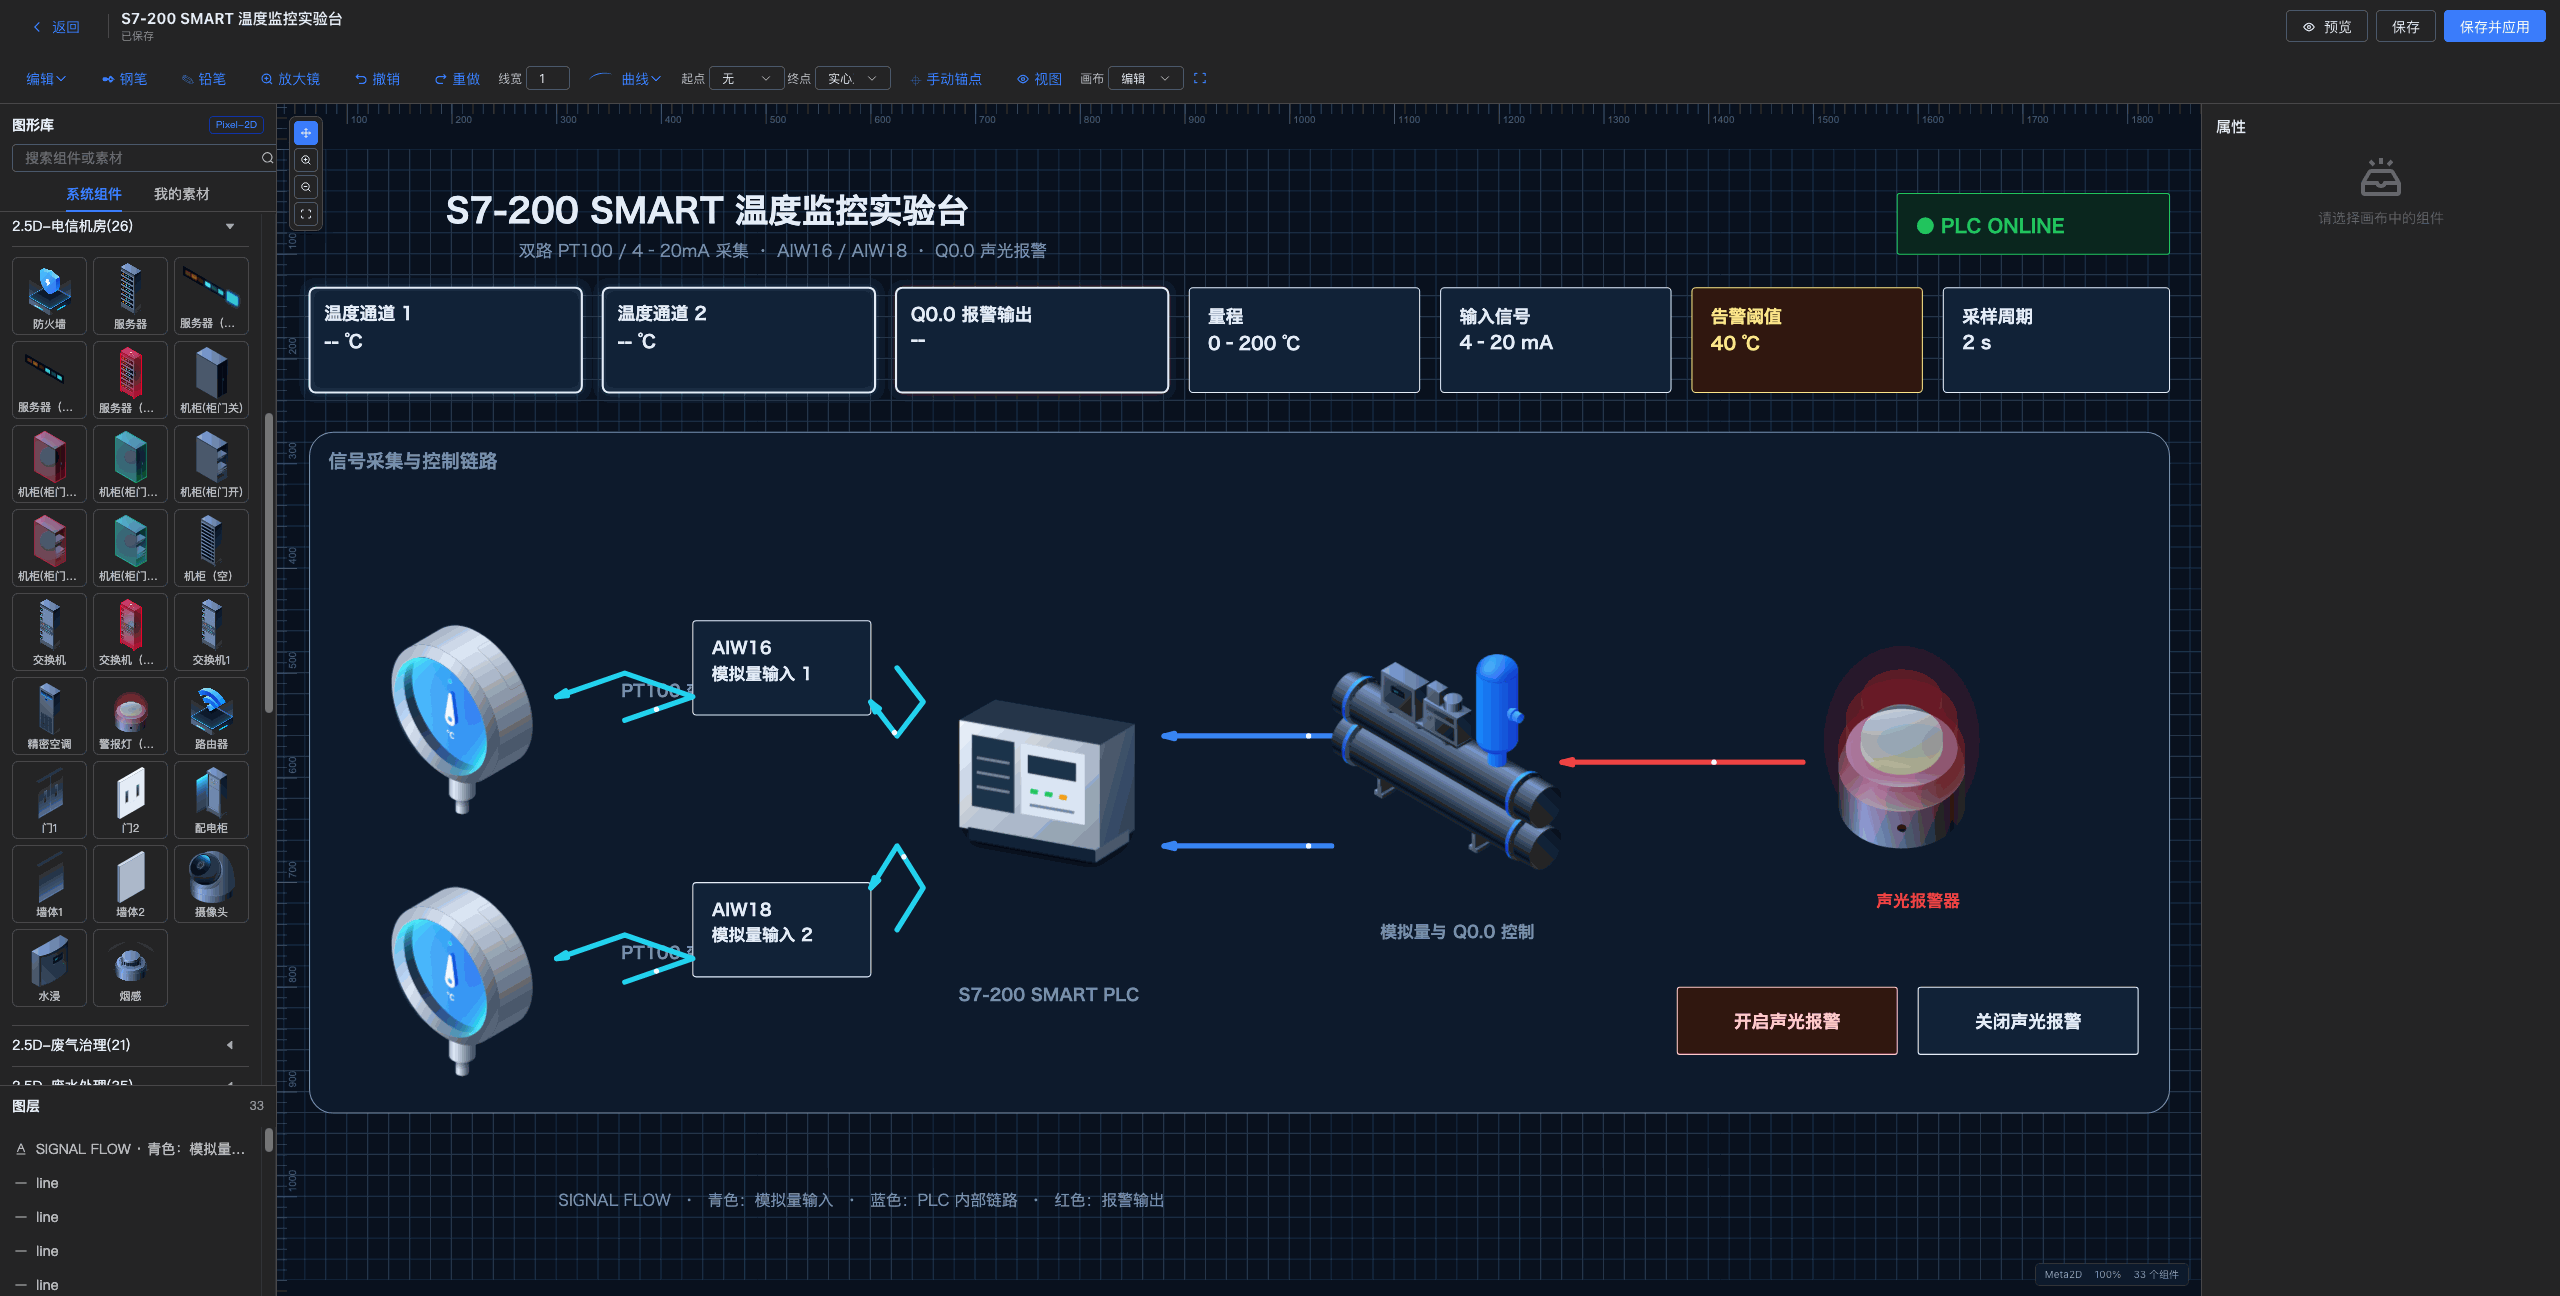2560x1296 pixels.
Task: Select the SIGNAL FLOW text layer
Action: coord(131,1149)
